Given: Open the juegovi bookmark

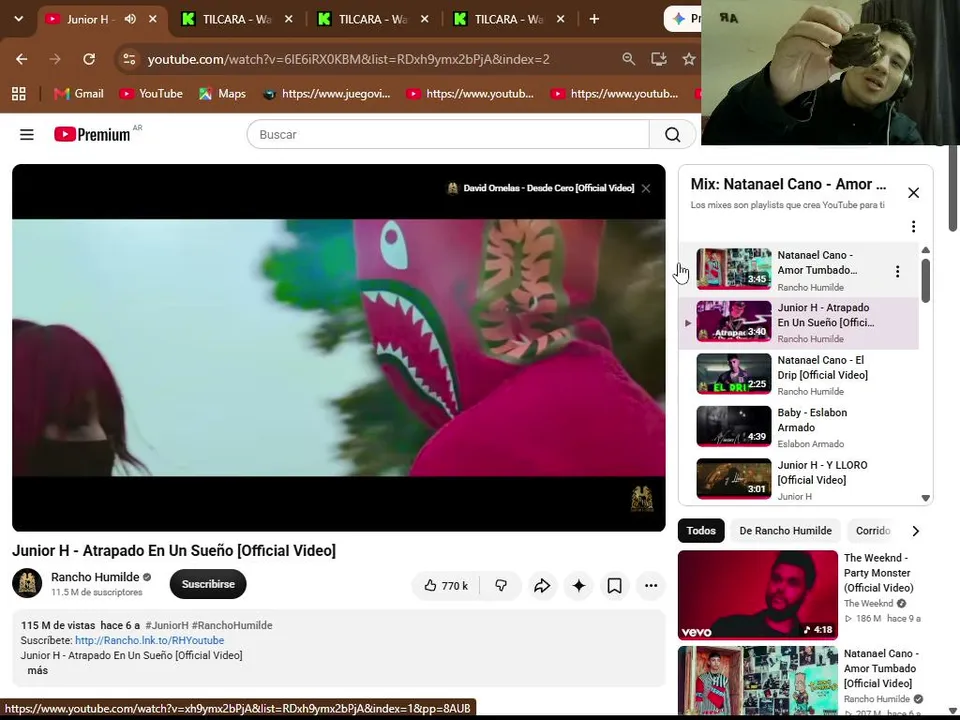Looking at the screenshot, I should pos(326,94).
